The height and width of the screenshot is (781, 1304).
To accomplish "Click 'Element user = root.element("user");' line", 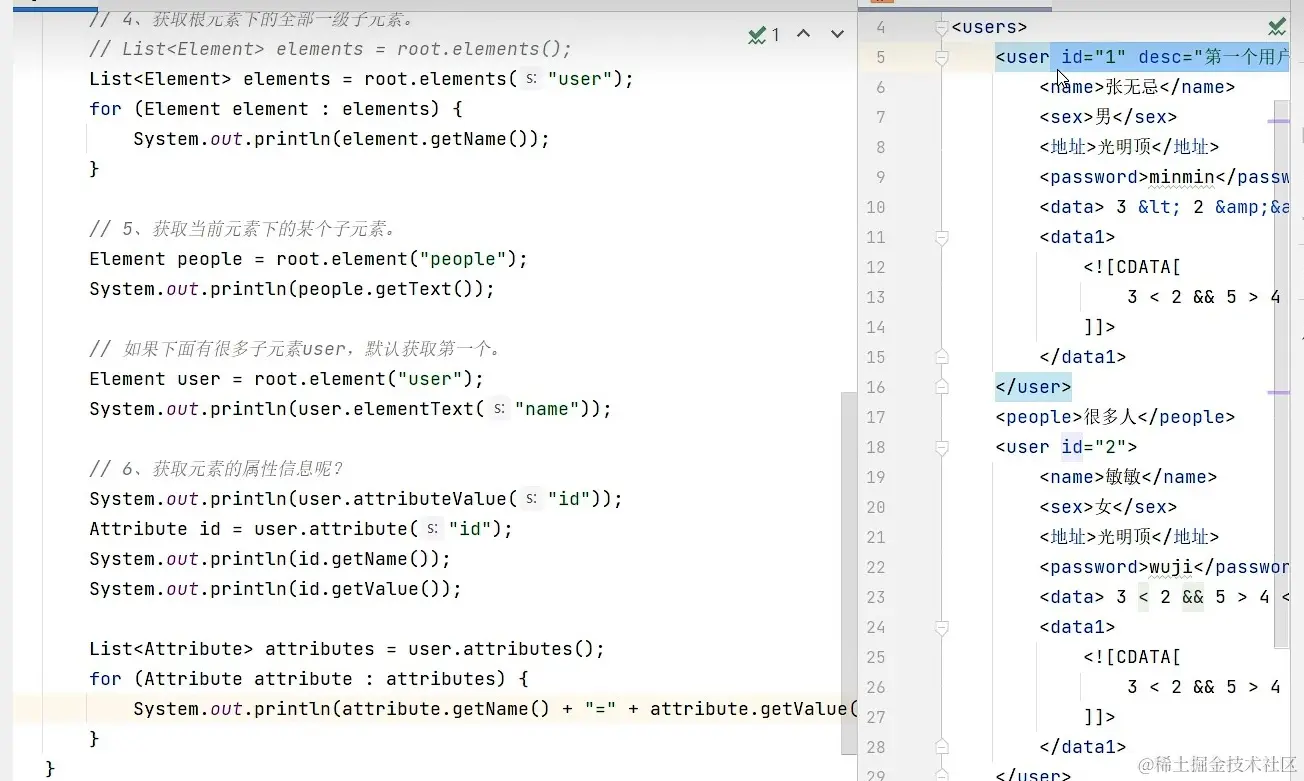I will [x=286, y=379].
